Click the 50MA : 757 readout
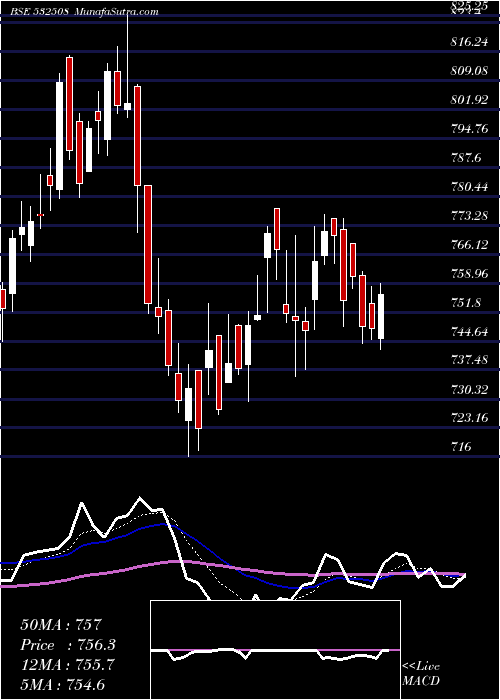This screenshot has width=500, height=700. coord(61,625)
